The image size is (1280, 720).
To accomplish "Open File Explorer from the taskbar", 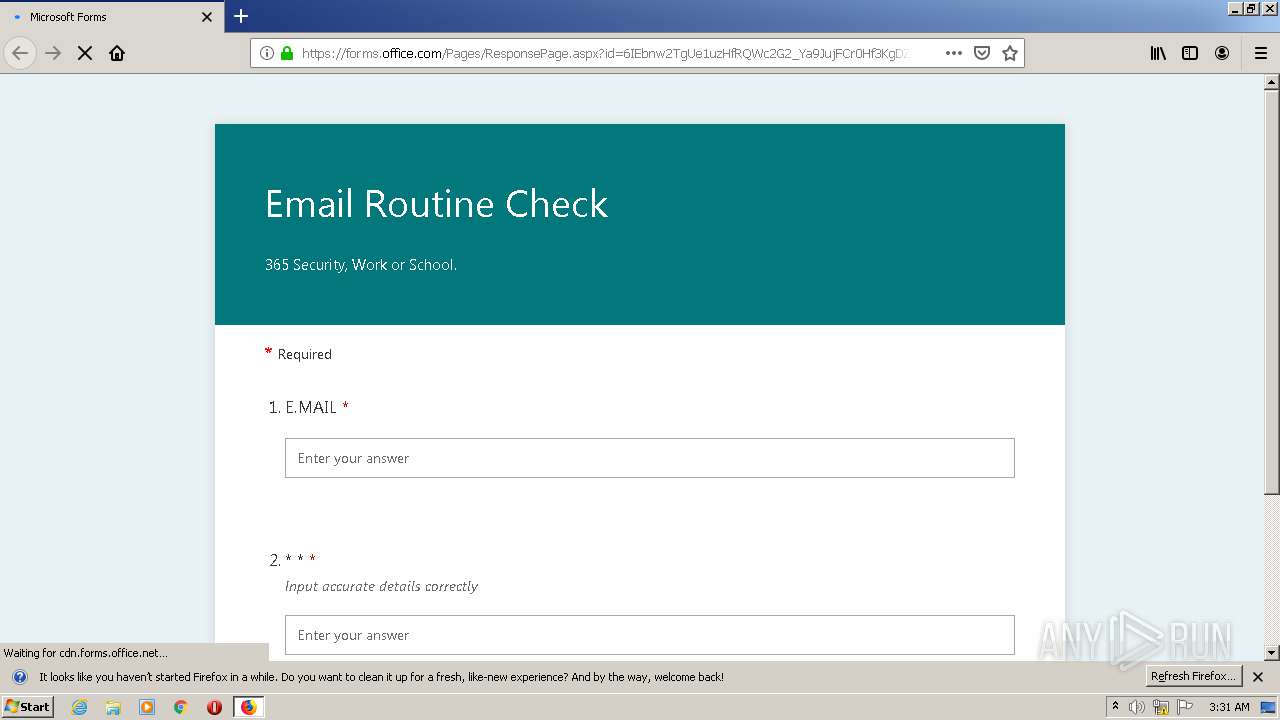I will coord(113,707).
